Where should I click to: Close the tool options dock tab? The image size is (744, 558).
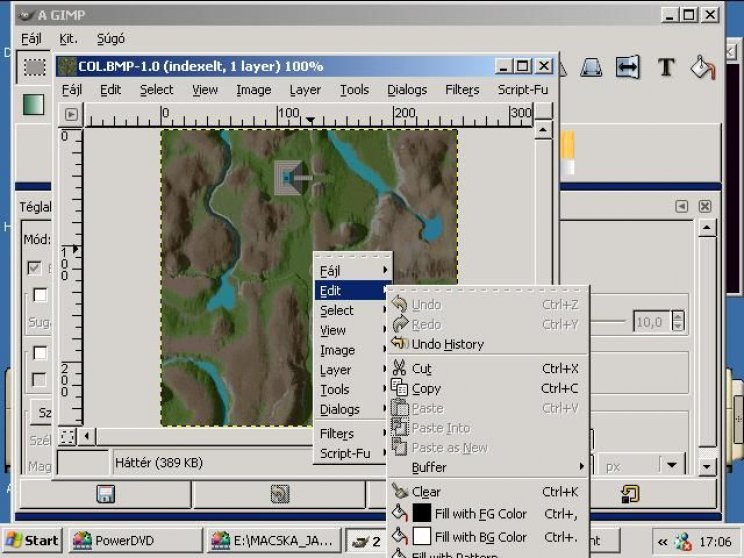click(705, 206)
